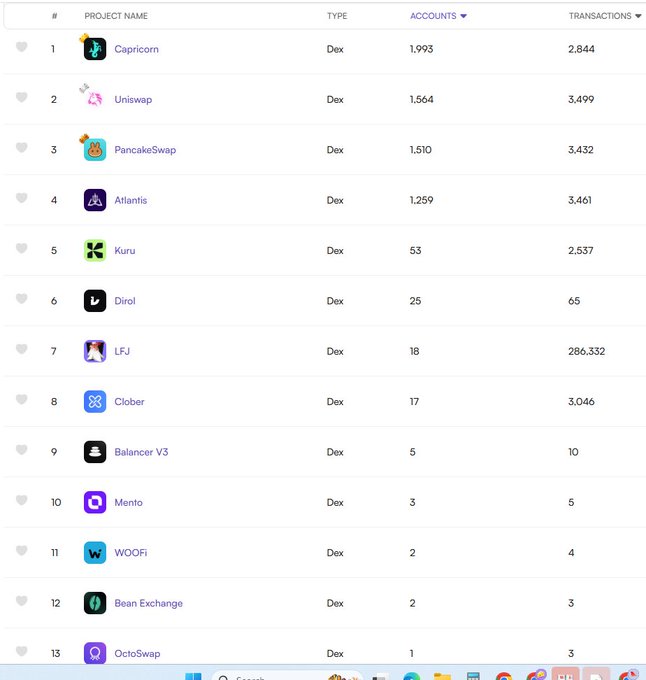646x680 pixels.
Task: Click the transactions value 286,332
Action: [586, 351]
